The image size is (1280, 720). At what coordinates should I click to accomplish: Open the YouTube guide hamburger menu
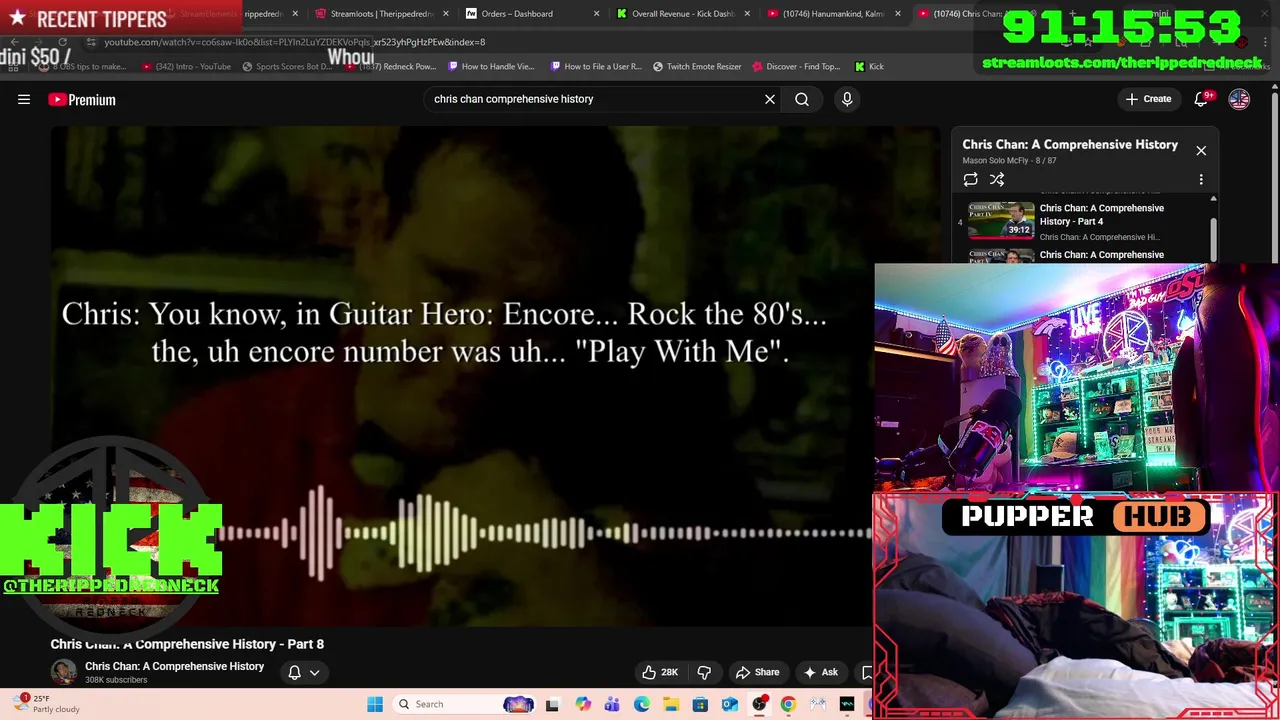(x=24, y=99)
